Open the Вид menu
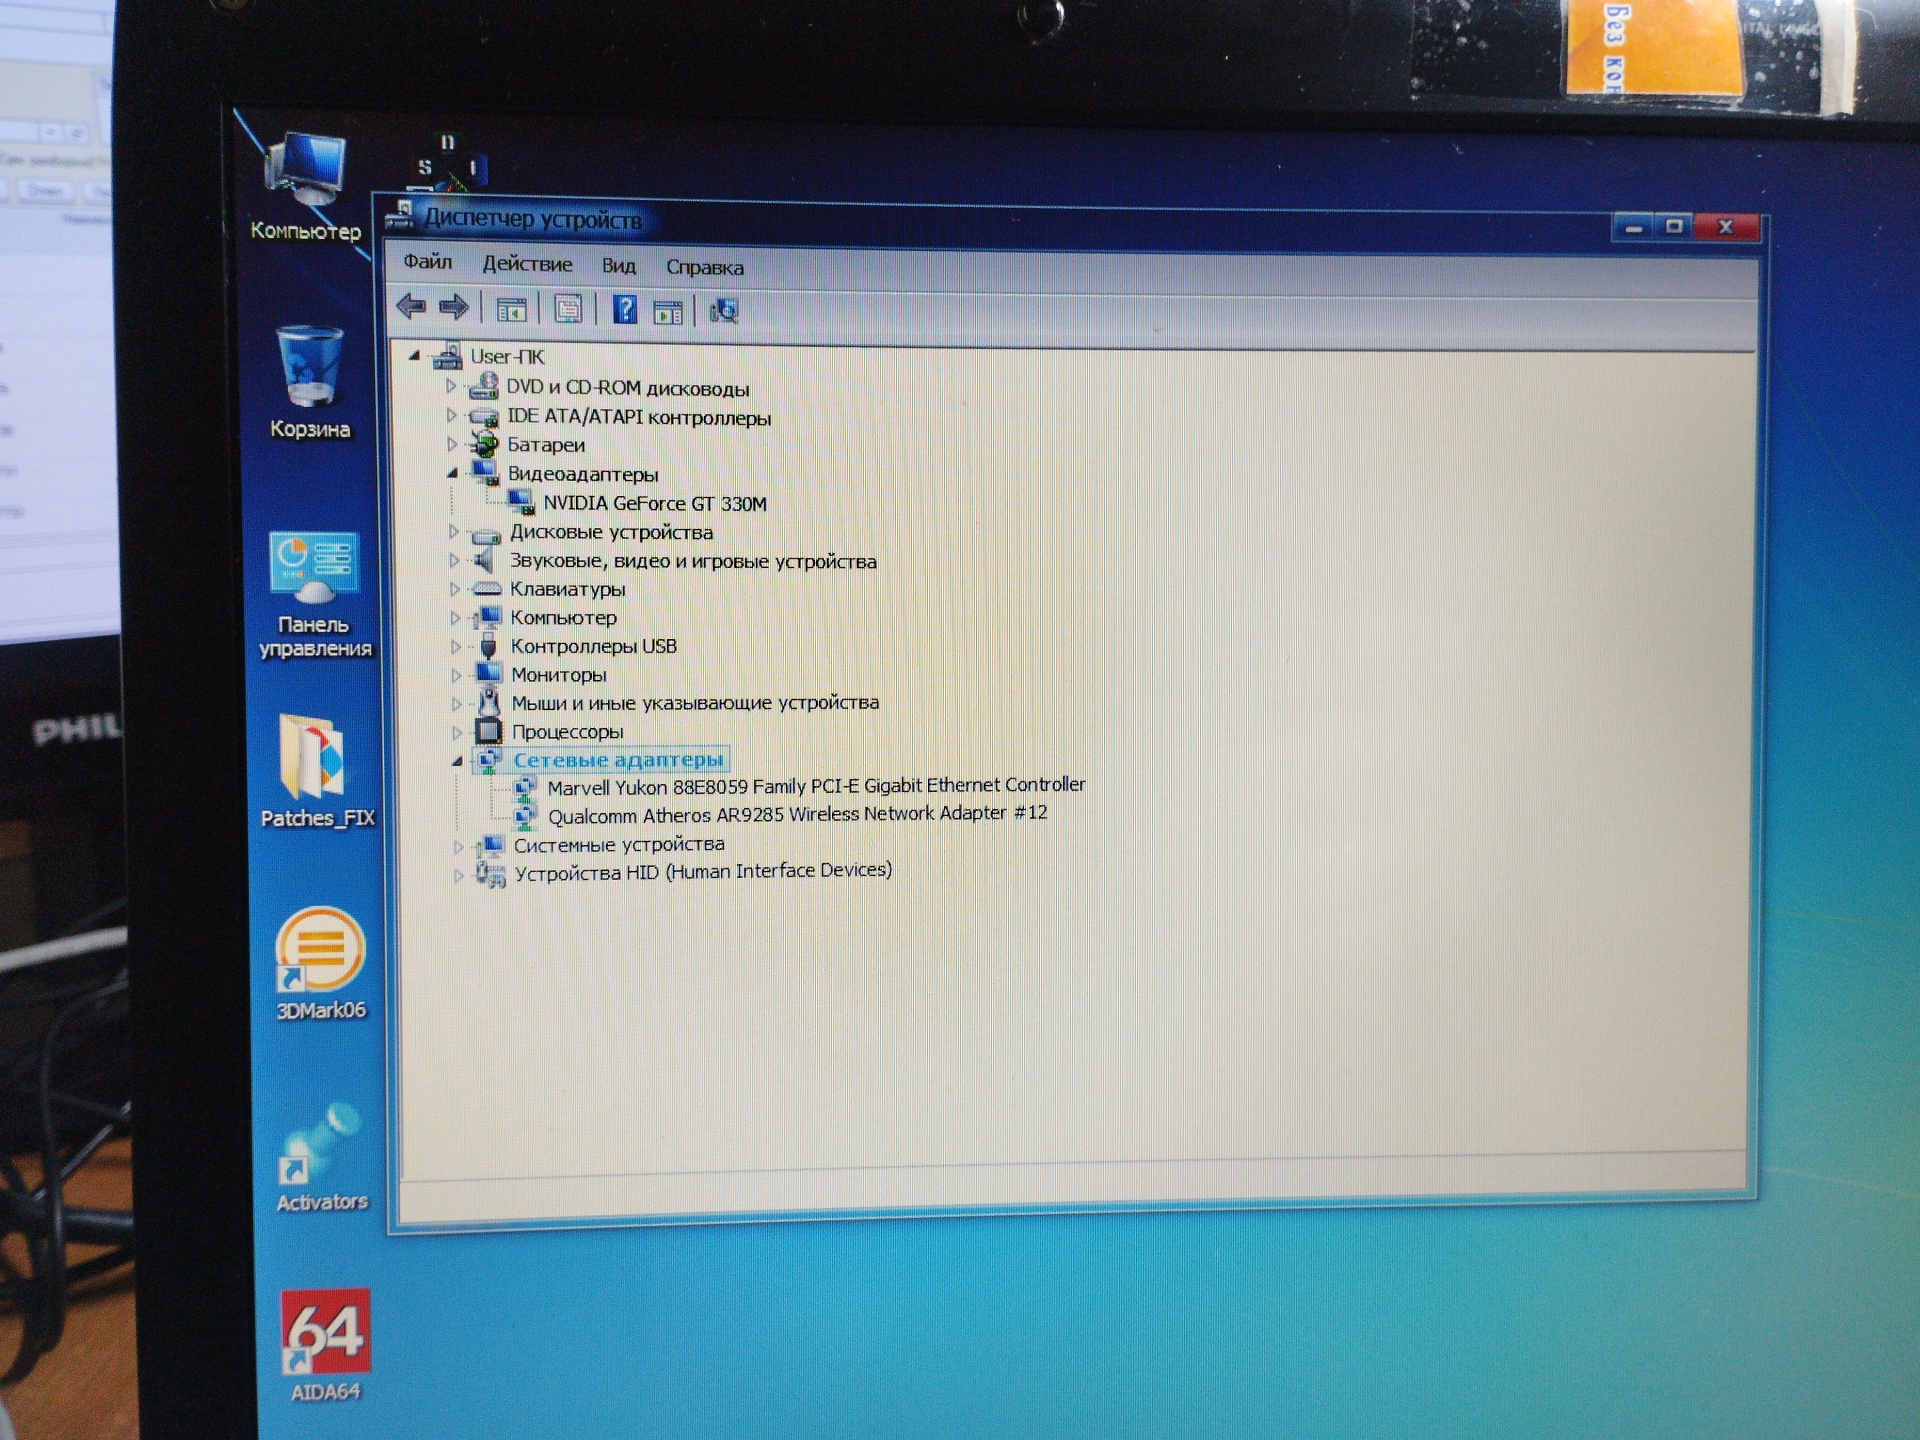The width and height of the screenshot is (1920, 1440). click(x=619, y=266)
